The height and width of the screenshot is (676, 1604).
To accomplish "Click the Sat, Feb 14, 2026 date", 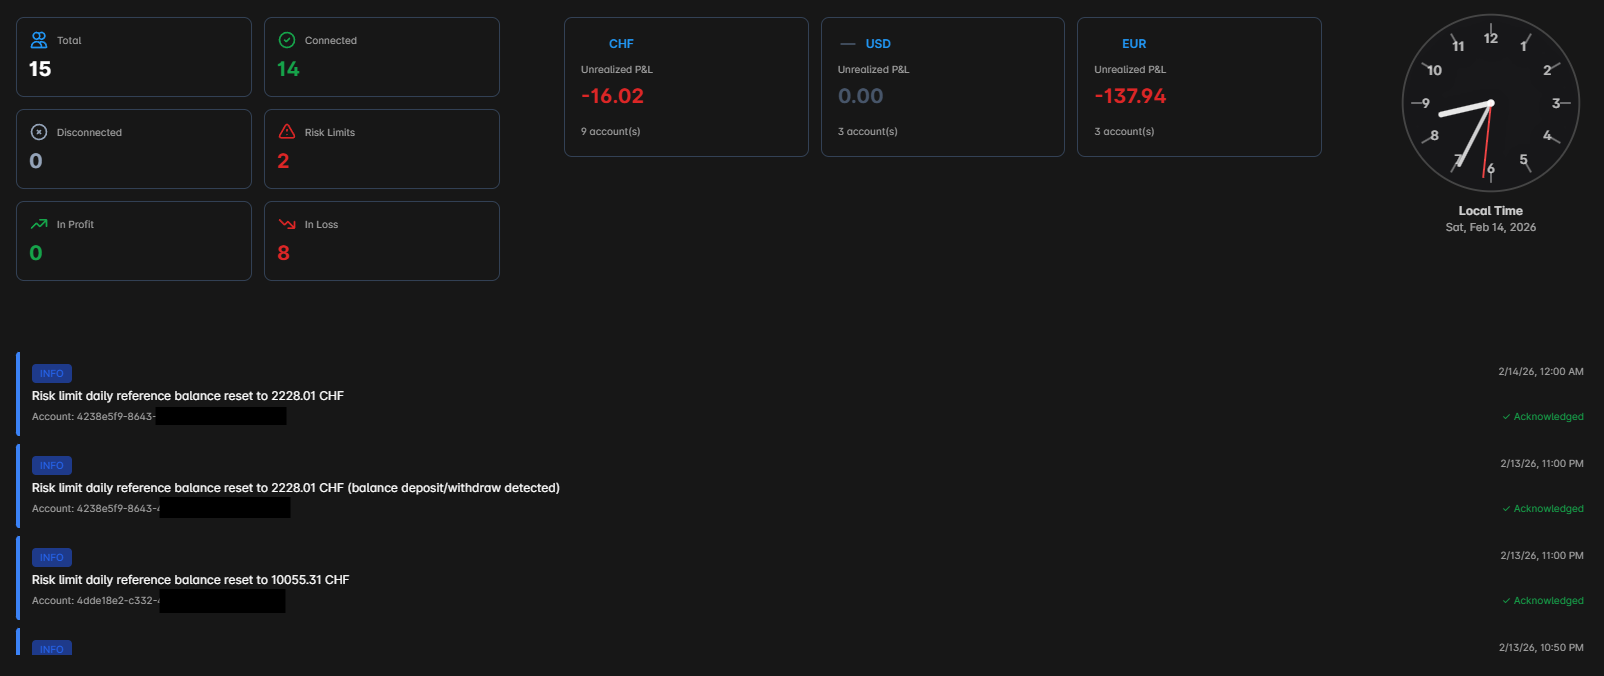I will [x=1490, y=227].
